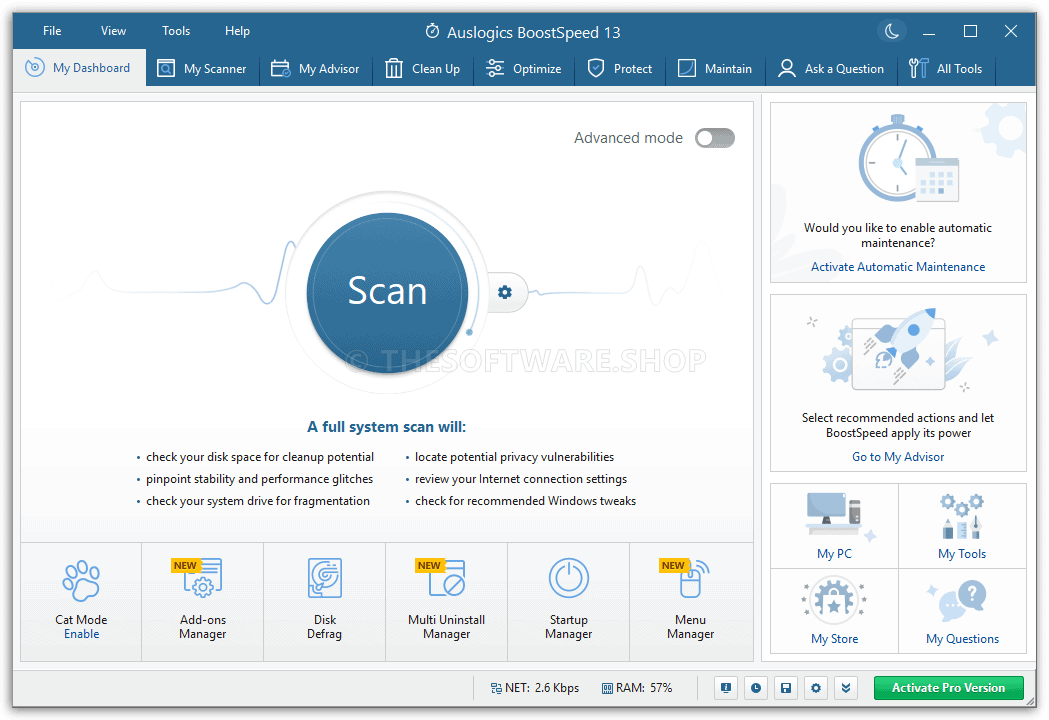
Task: Click 'check your disk space for cleanup potential'
Action: [x=260, y=457]
